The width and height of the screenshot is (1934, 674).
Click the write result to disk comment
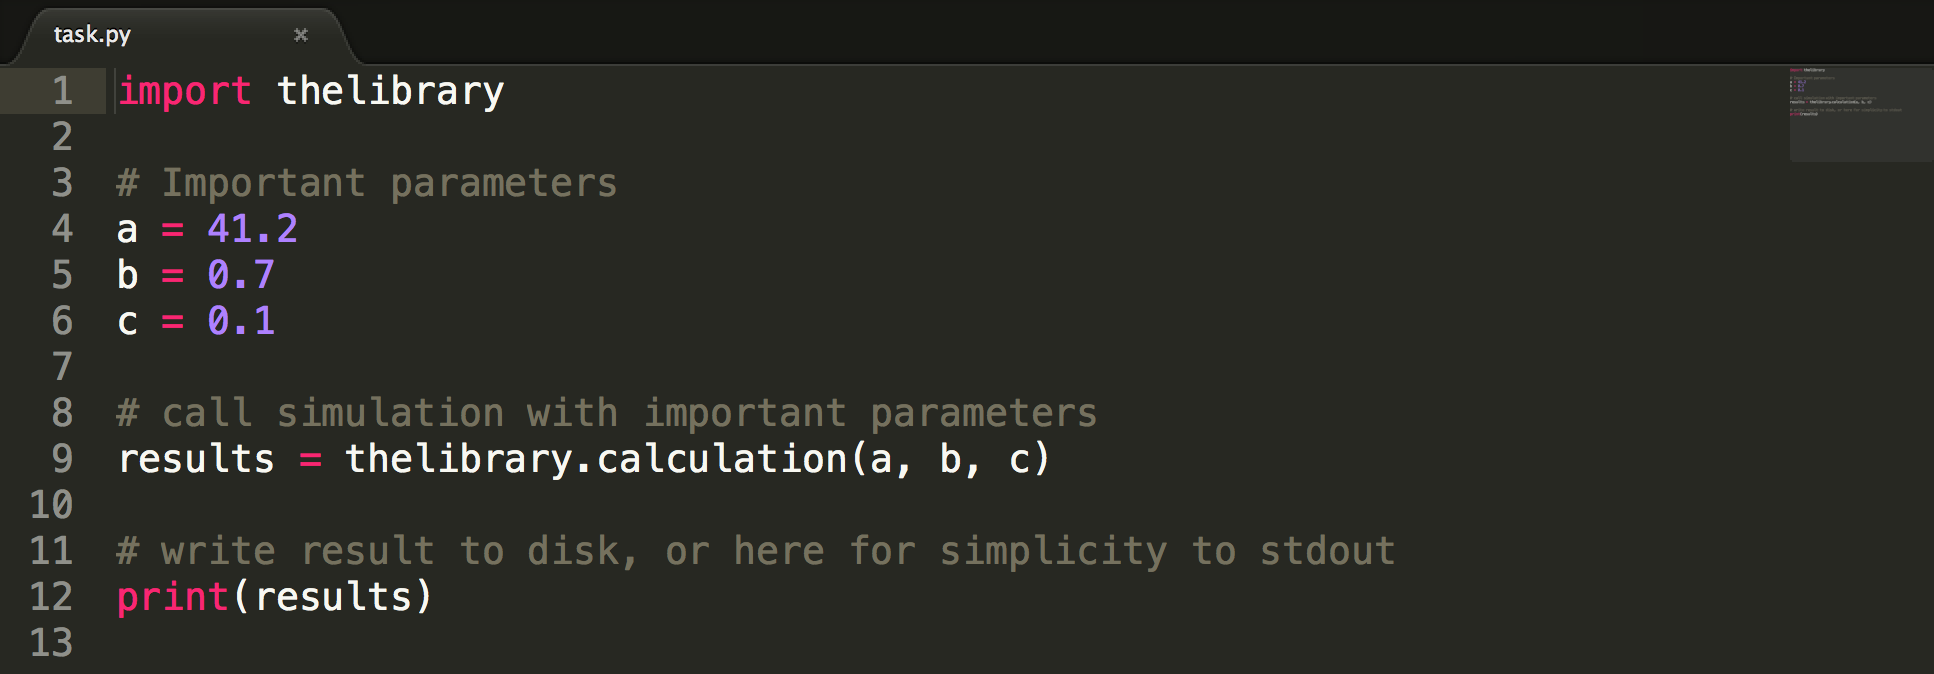click(x=756, y=551)
